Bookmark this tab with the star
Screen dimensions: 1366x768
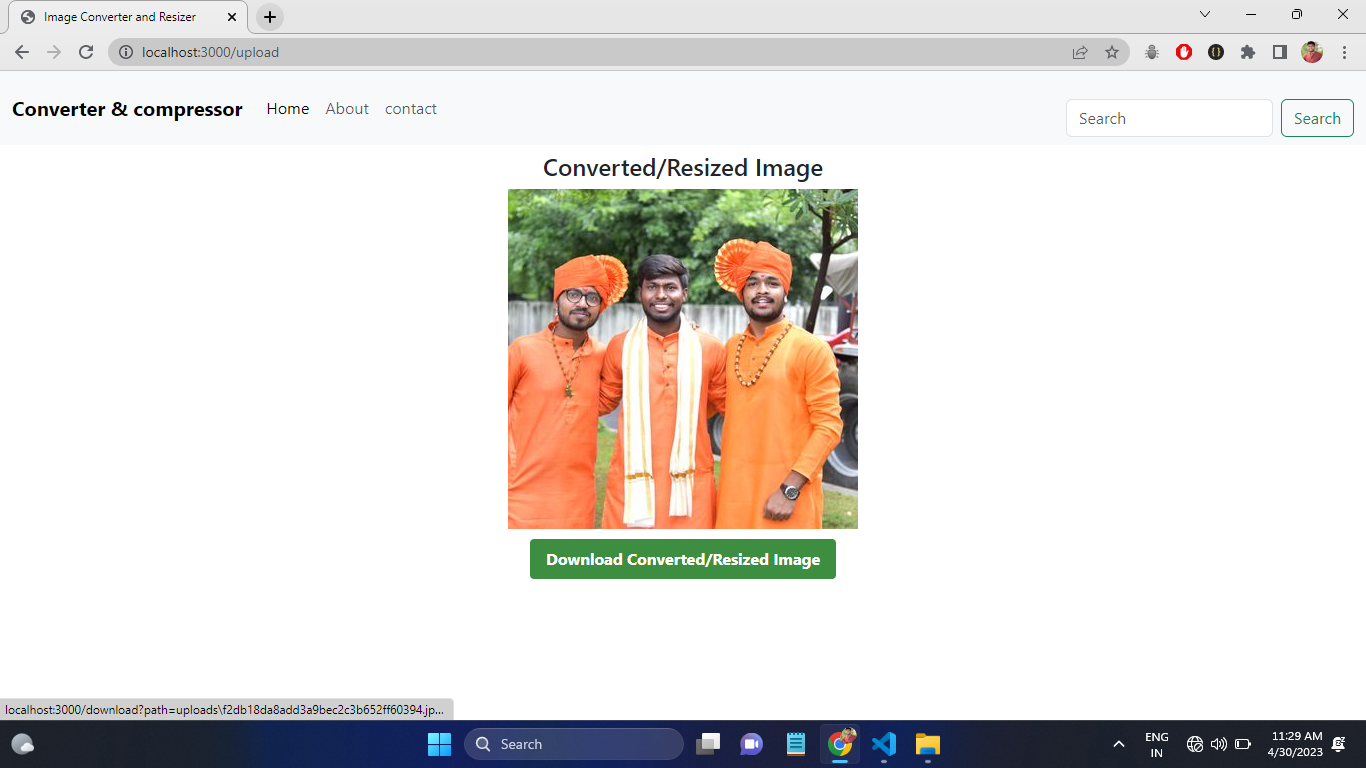1112,52
